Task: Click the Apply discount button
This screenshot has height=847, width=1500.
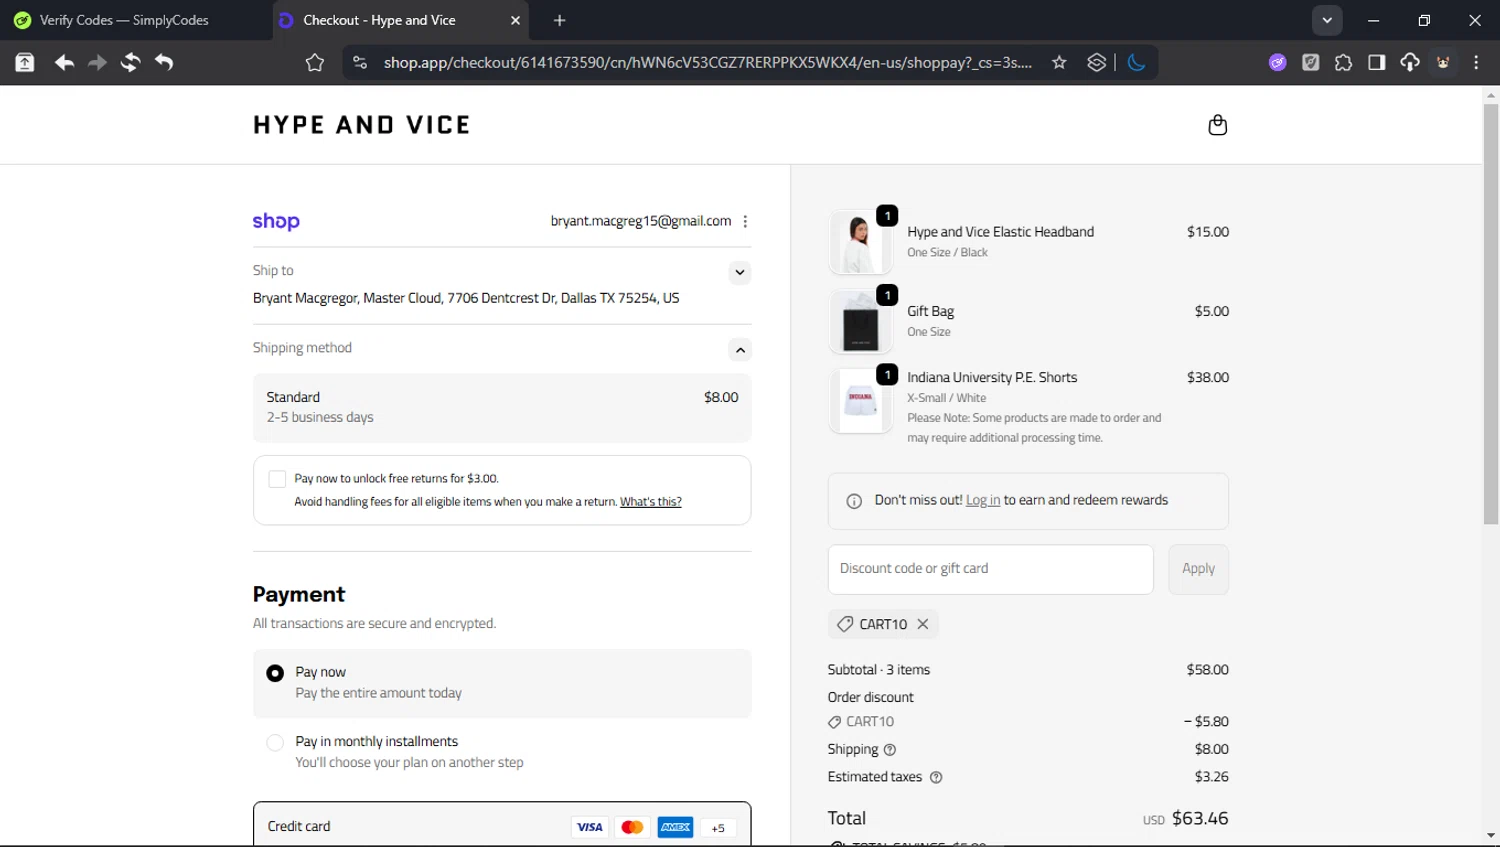Action: click(x=1198, y=569)
